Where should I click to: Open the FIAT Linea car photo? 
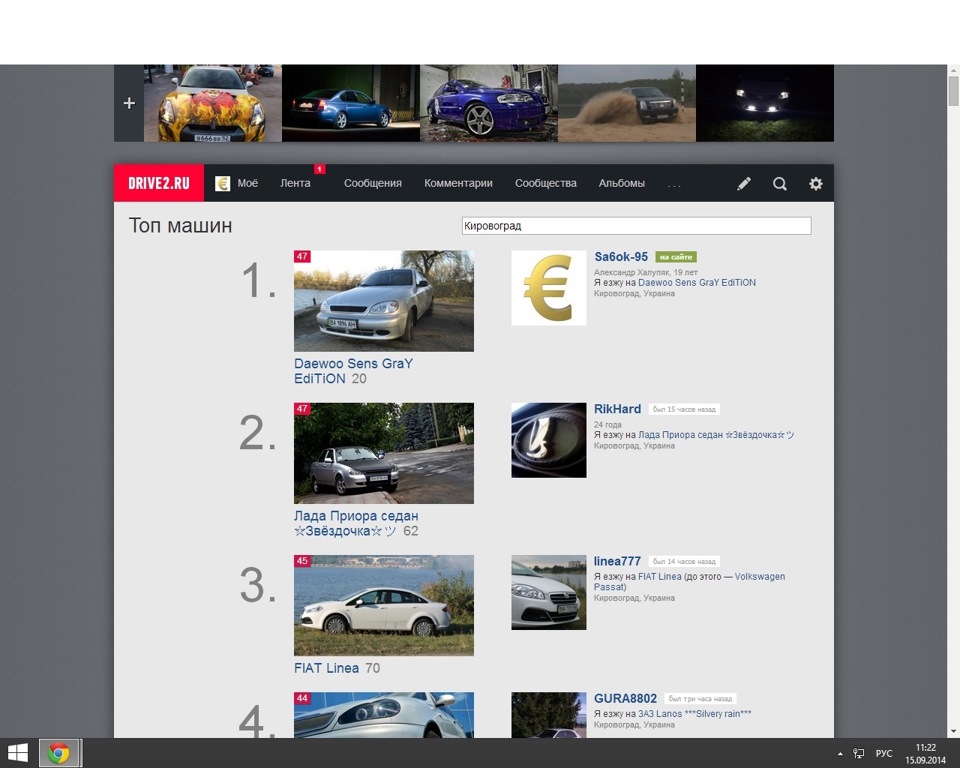[384, 605]
